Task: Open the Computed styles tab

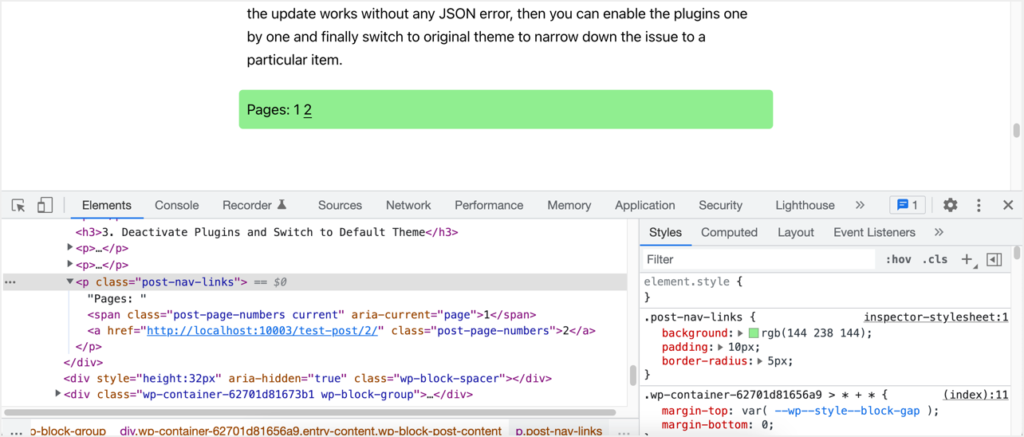Action: (x=729, y=232)
